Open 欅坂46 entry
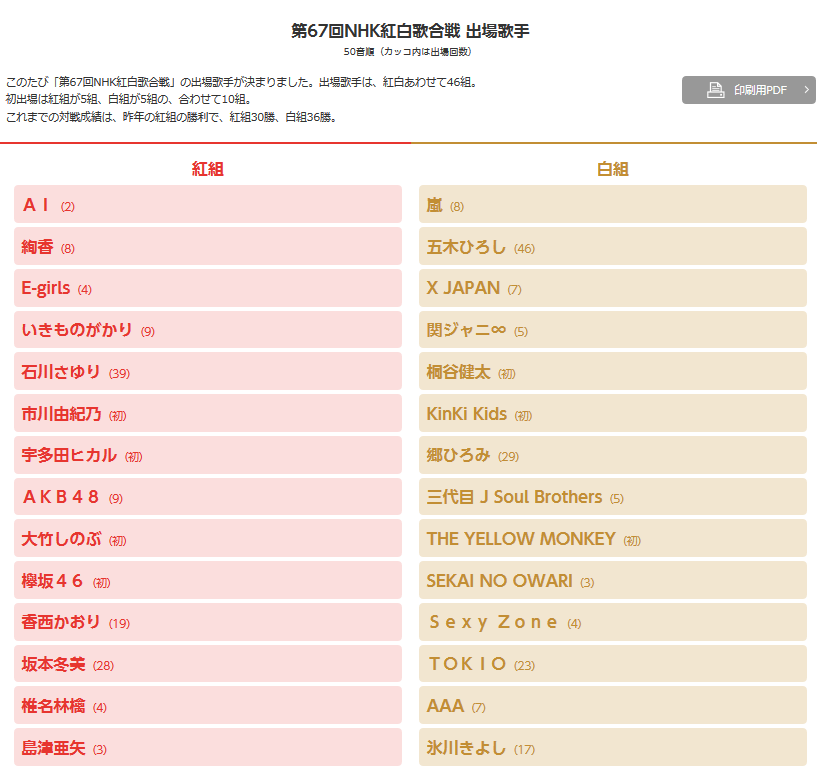 tap(208, 580)
